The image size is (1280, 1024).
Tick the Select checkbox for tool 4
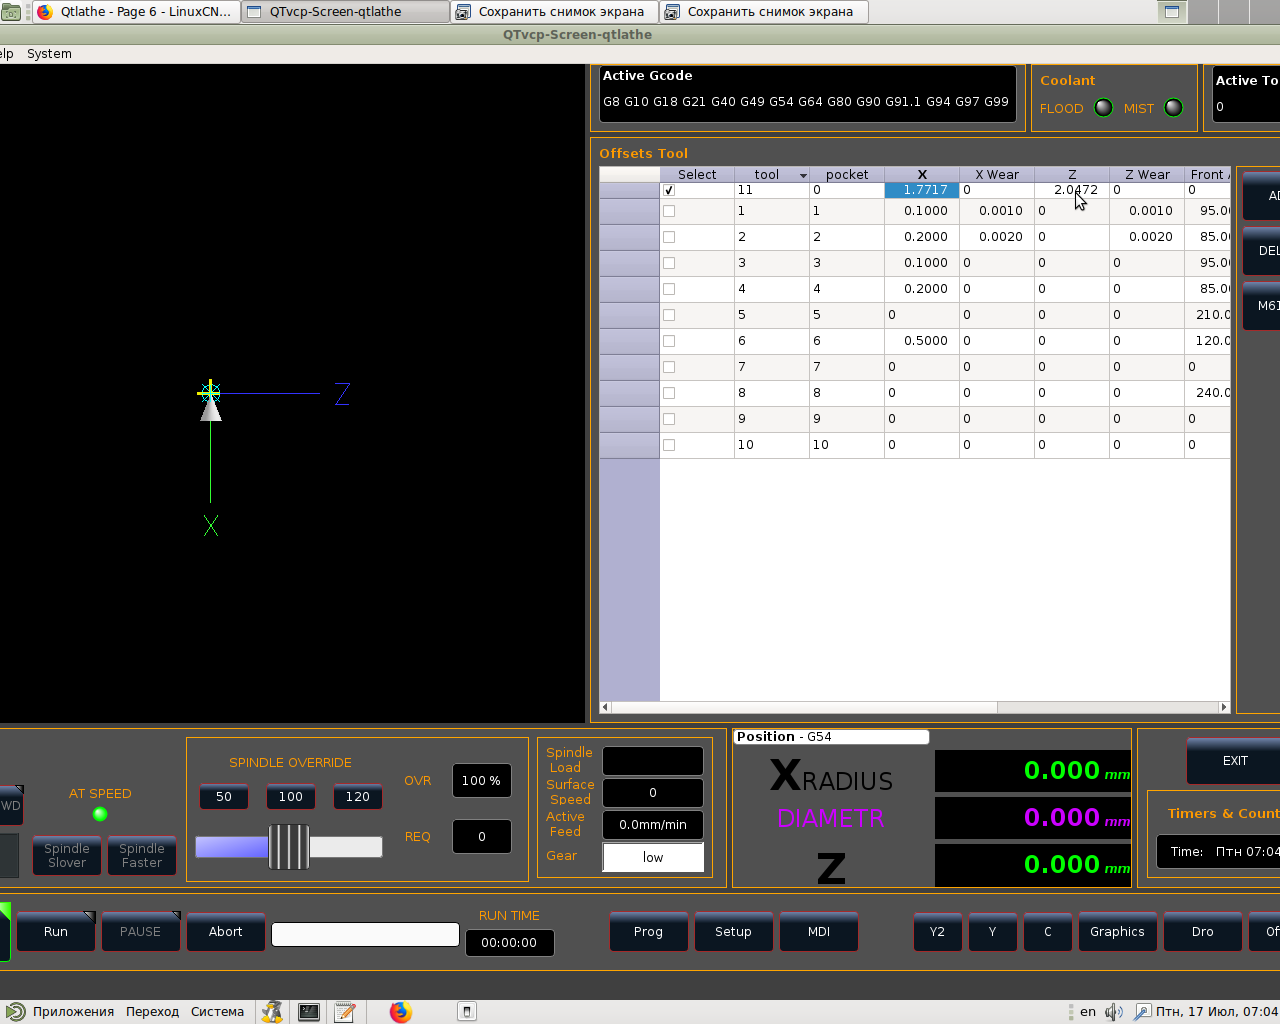point(669,289)
